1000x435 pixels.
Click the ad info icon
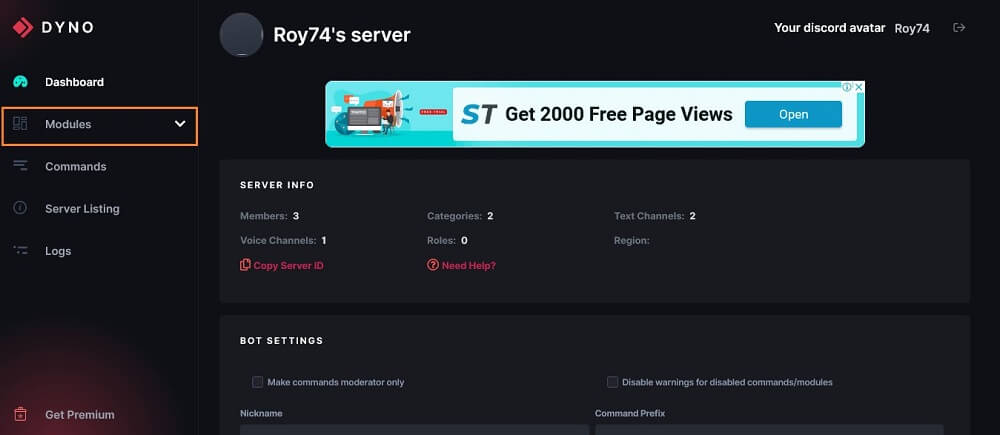(x=848, y=87)
